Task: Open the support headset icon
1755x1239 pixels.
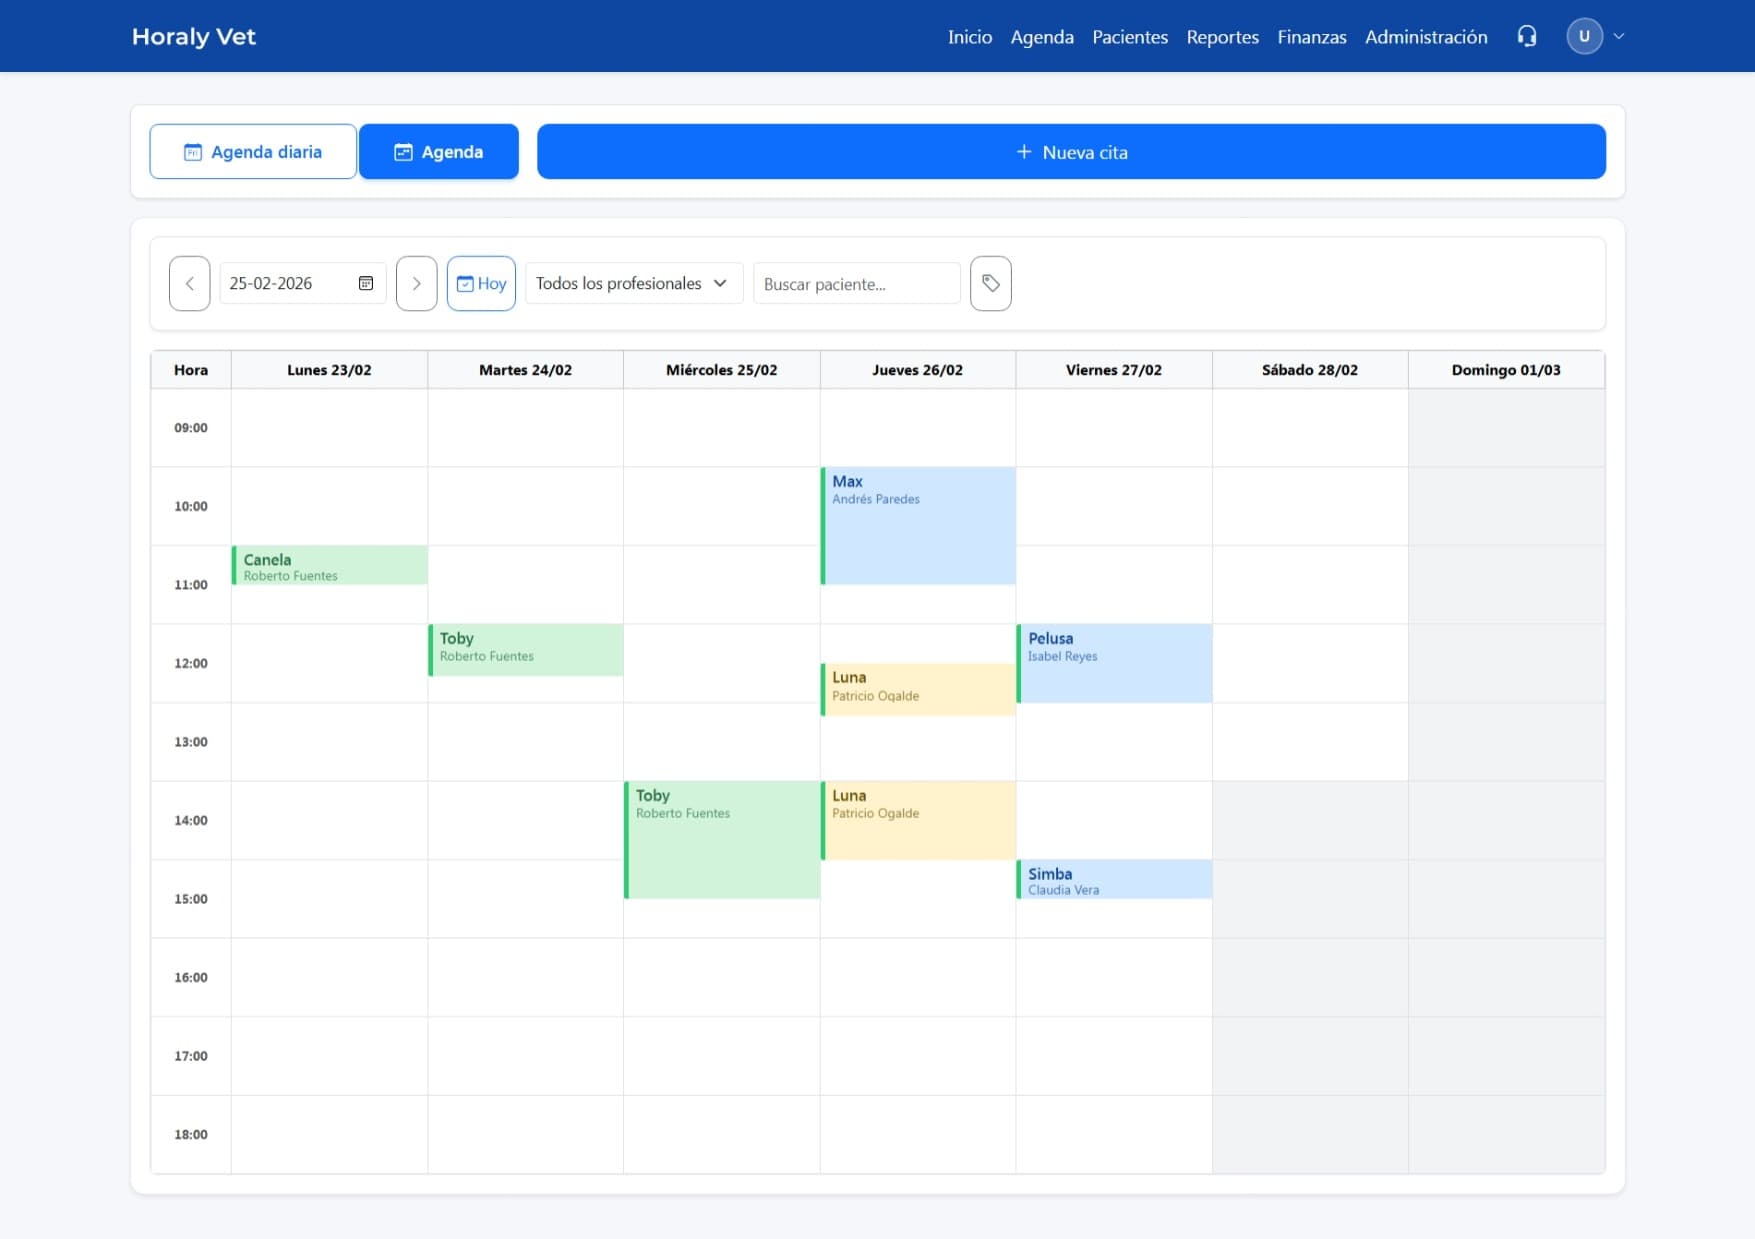Action: coord(1527,36)
